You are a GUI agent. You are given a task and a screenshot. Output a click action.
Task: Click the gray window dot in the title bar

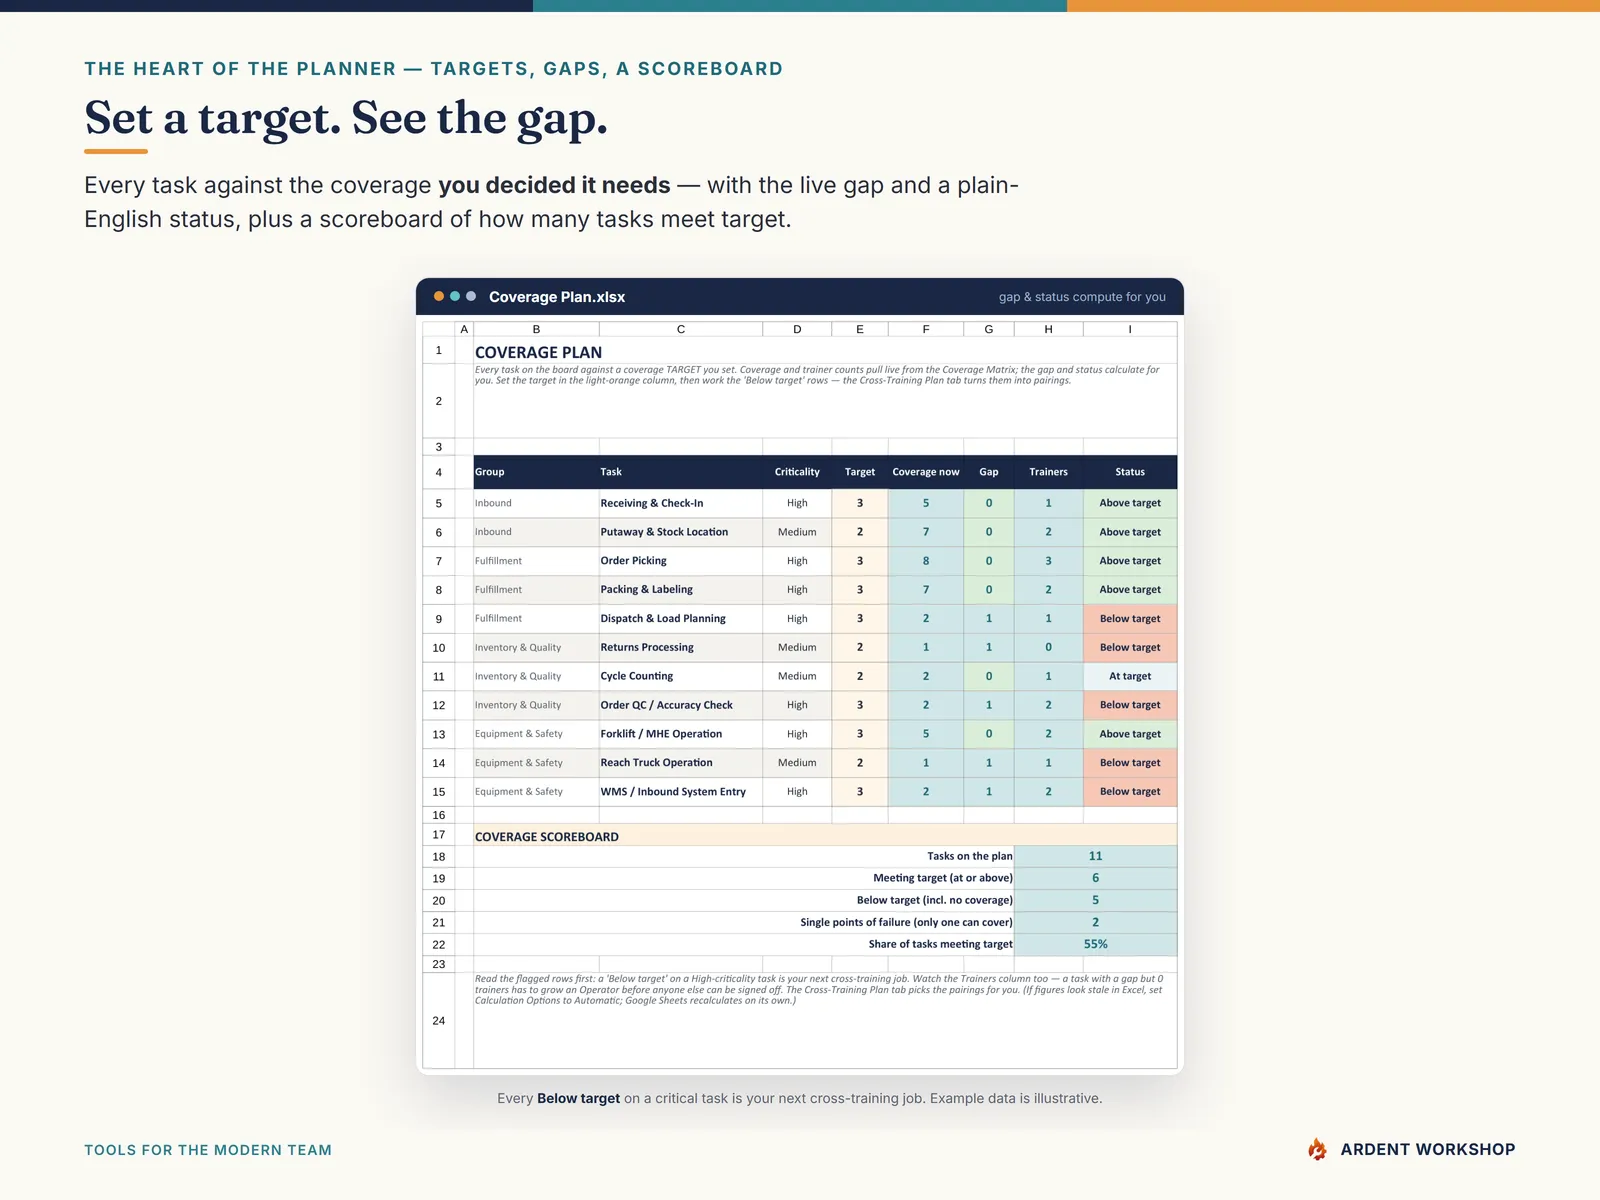click(x=471, y=296)
